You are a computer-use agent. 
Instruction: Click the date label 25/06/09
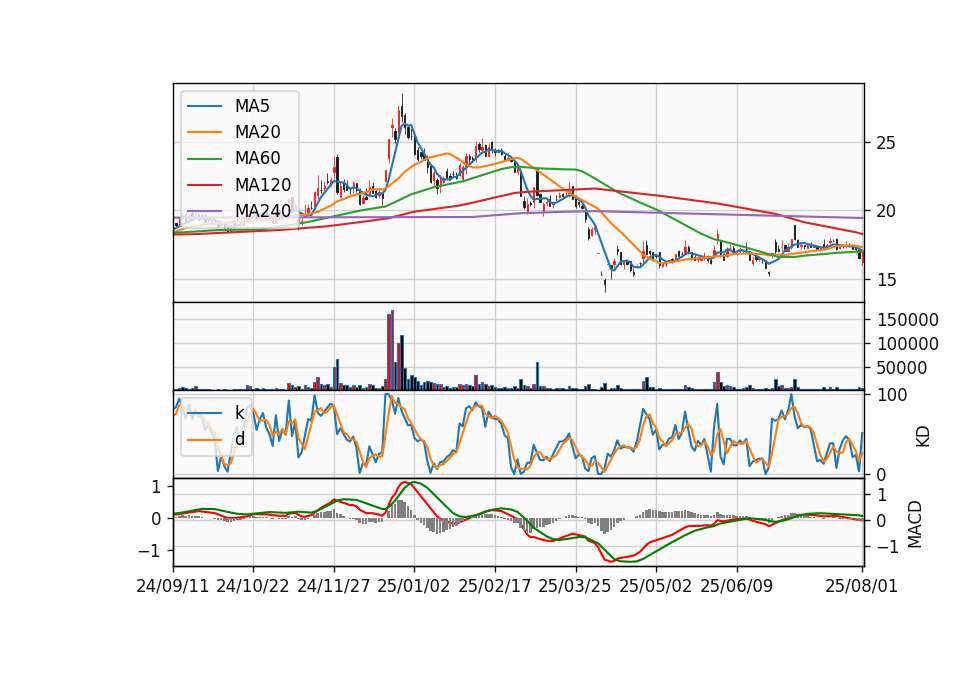(x=737, y=586)
